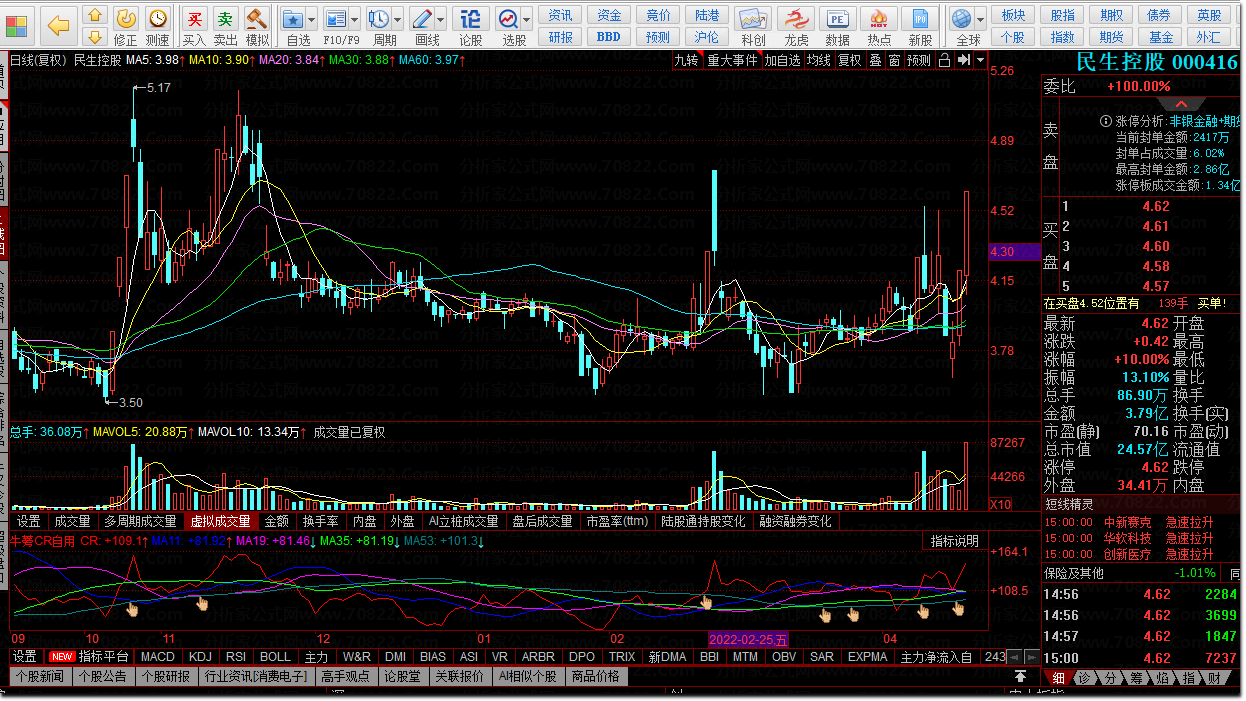
Task: Expand the 画线 dropdown arrow
Action: pyautogui.click(x=441, y=19)
